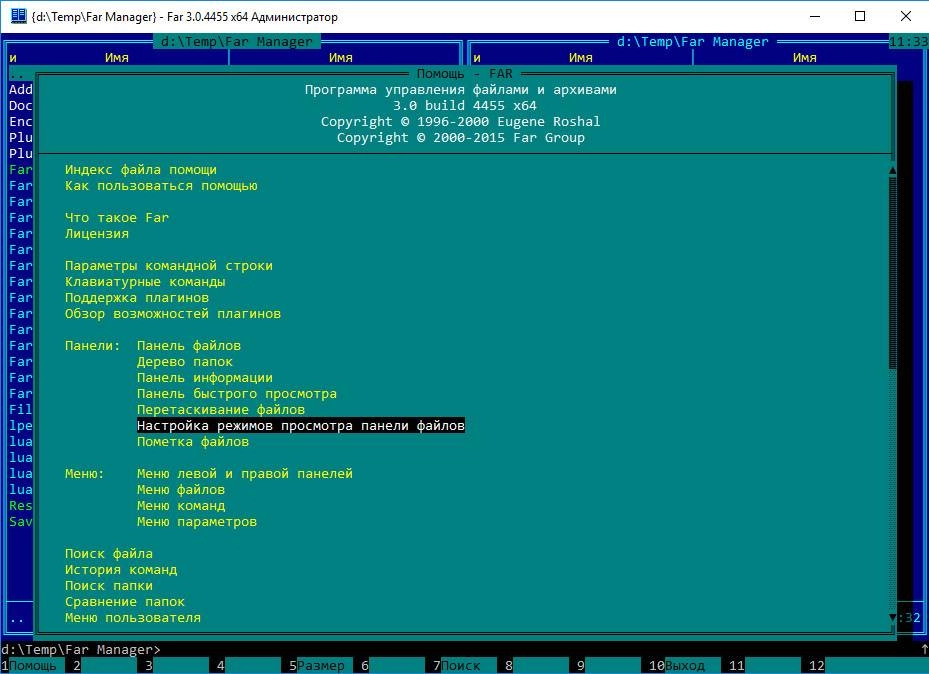Click 'Doc' entry in the left panel
Screen dimensions: 929x674
click(x=21, y=106)
